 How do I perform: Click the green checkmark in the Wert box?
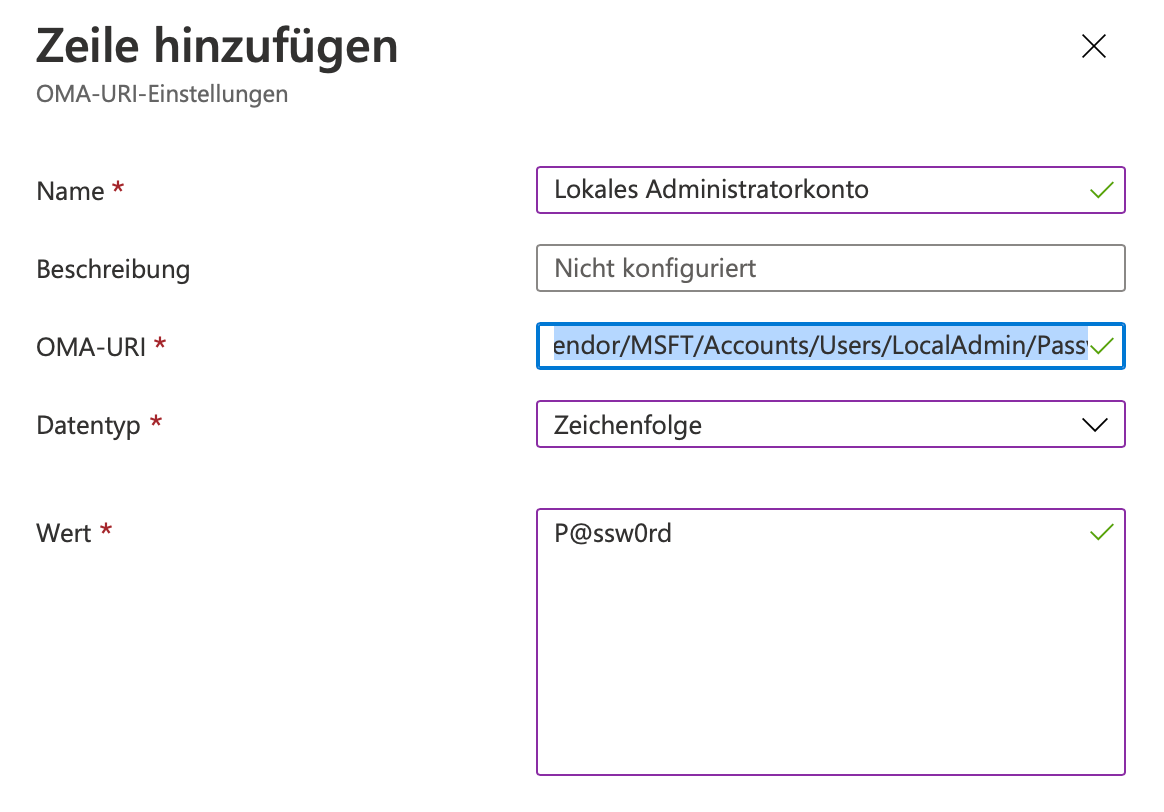pyautogui.click(x=1101, y=532)
